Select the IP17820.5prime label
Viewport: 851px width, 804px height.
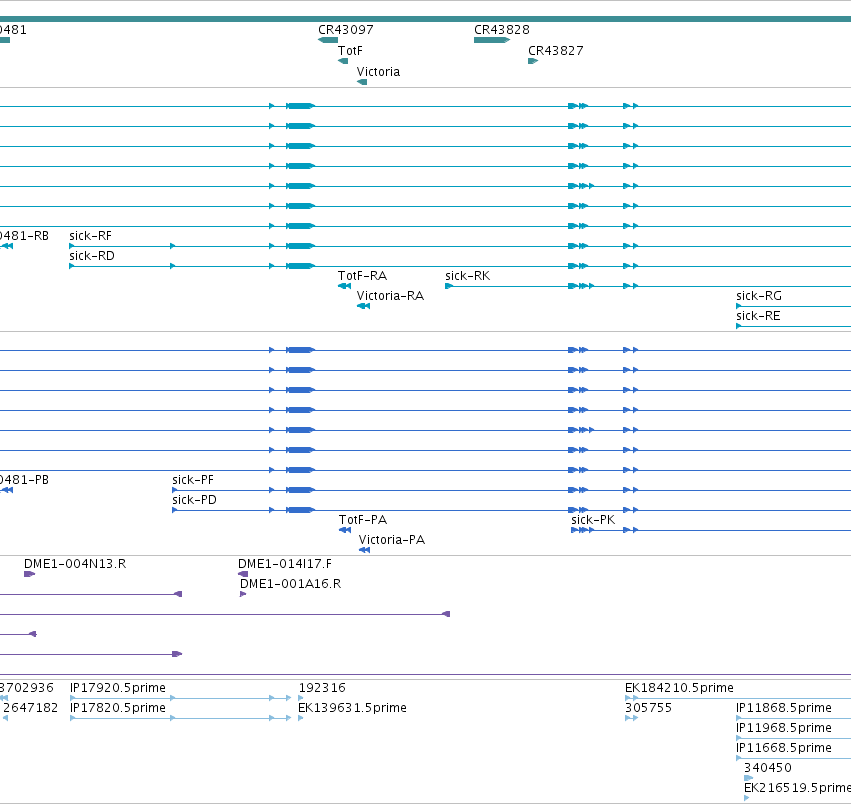tap(118, 708)
